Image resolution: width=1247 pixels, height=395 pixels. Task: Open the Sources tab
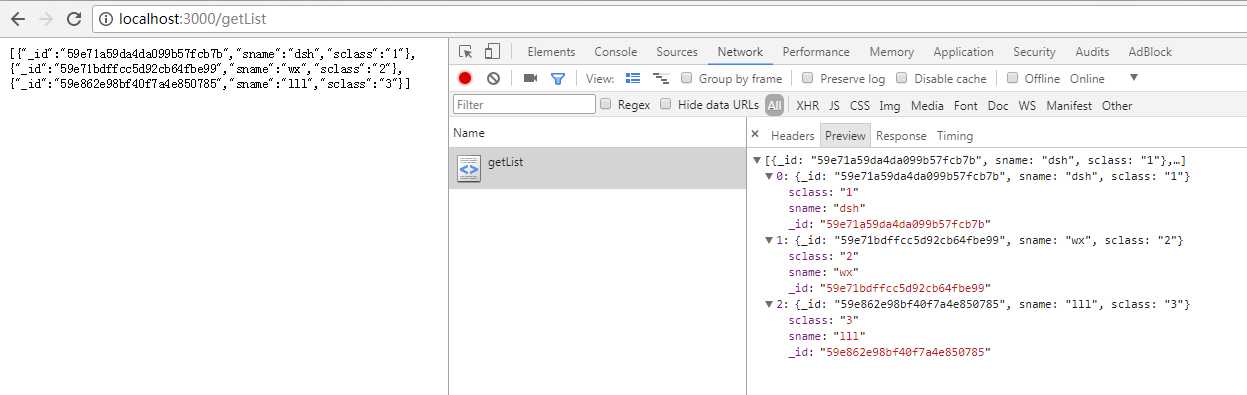tap(677, 52)
